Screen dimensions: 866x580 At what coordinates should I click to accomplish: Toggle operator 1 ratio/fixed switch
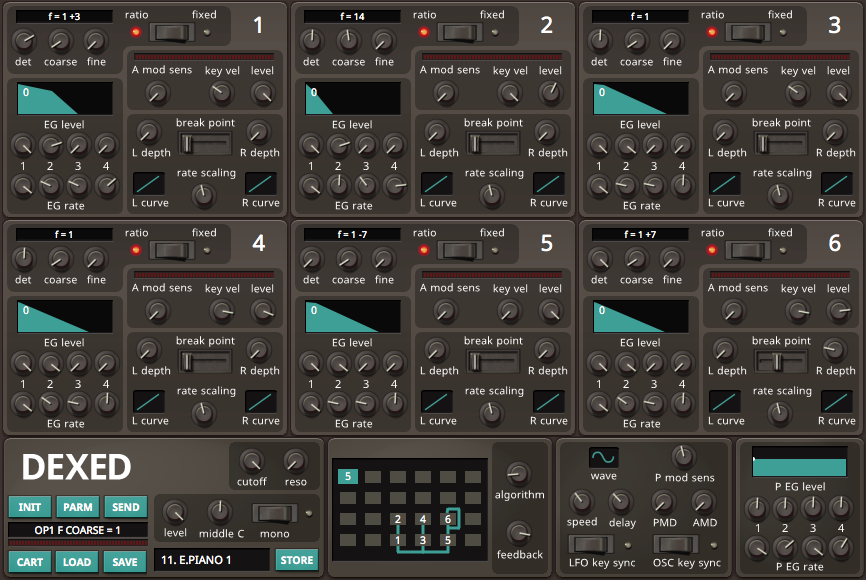[174, 32]
